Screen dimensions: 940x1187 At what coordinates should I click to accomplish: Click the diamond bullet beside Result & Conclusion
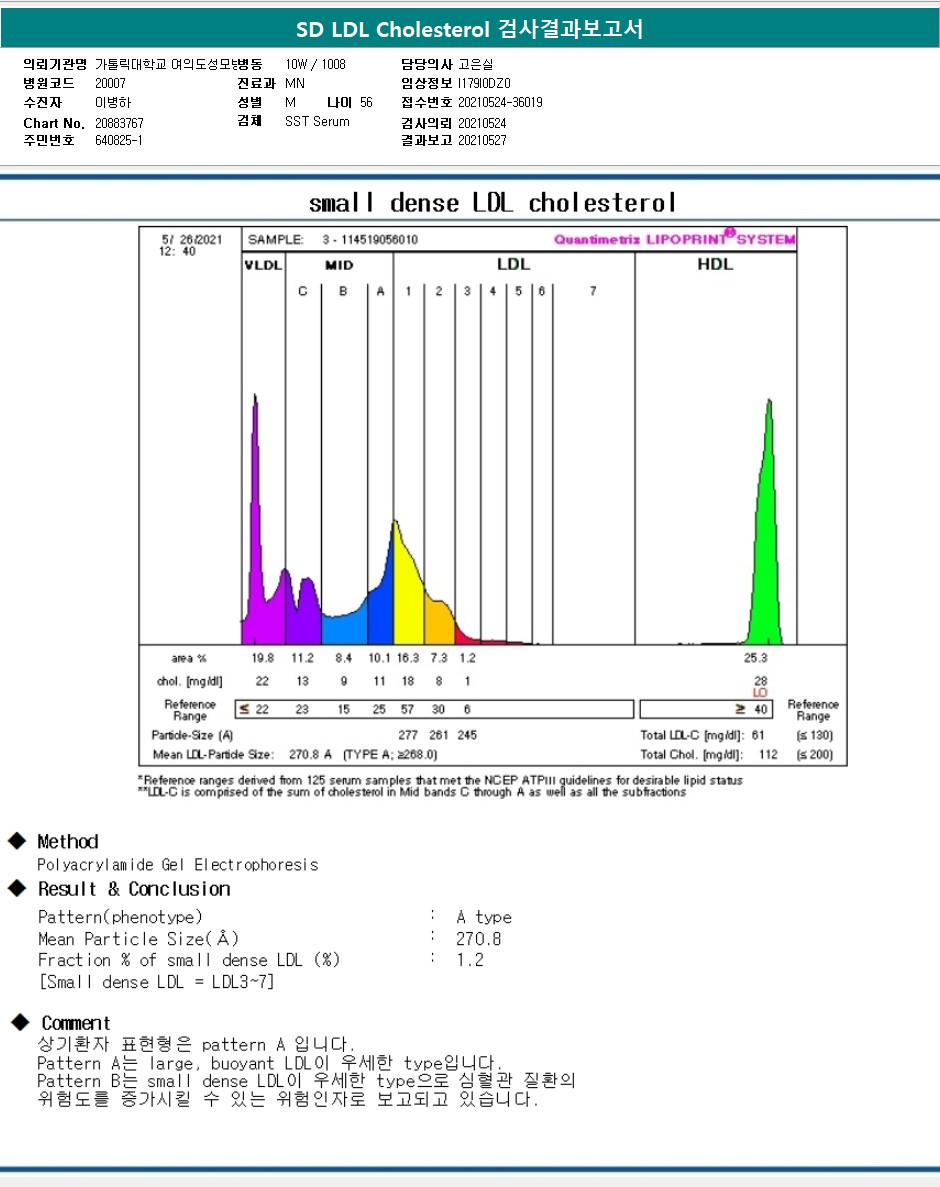[16, 888]
